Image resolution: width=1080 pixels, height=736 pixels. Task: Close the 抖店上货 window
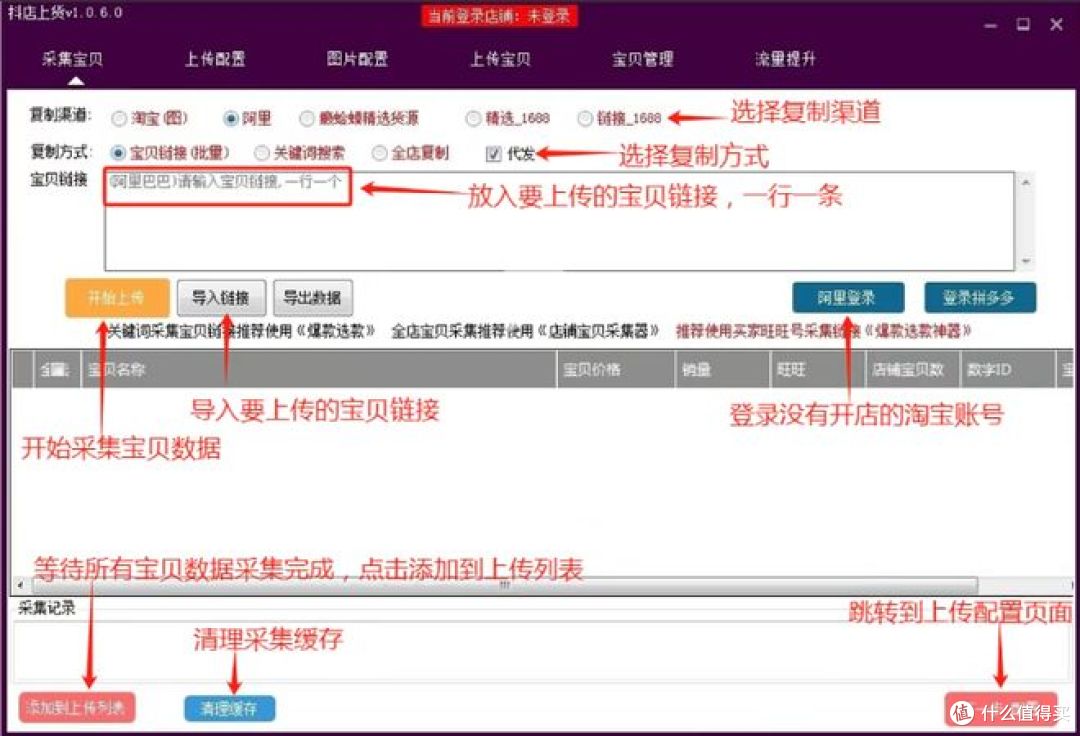(1057, 25)
